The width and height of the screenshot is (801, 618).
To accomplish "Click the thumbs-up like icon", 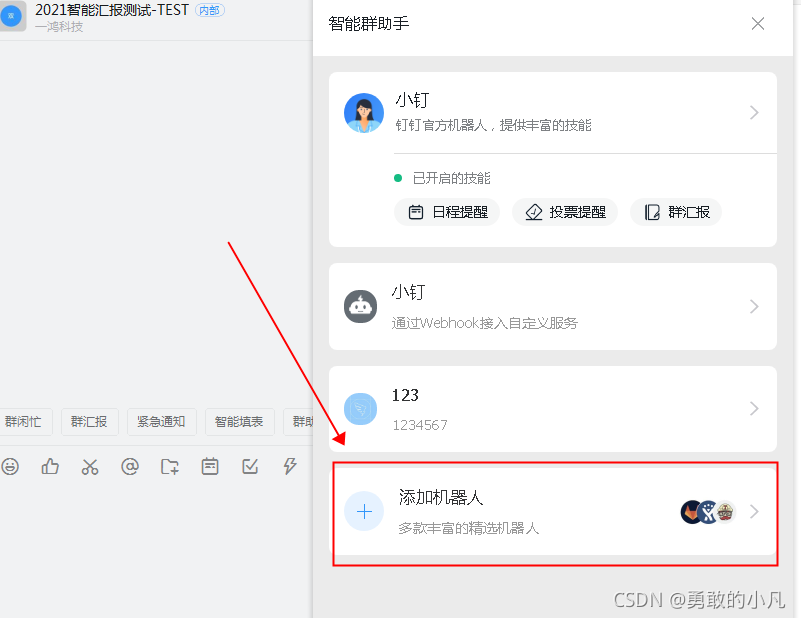I will click(x=50, y=466).
